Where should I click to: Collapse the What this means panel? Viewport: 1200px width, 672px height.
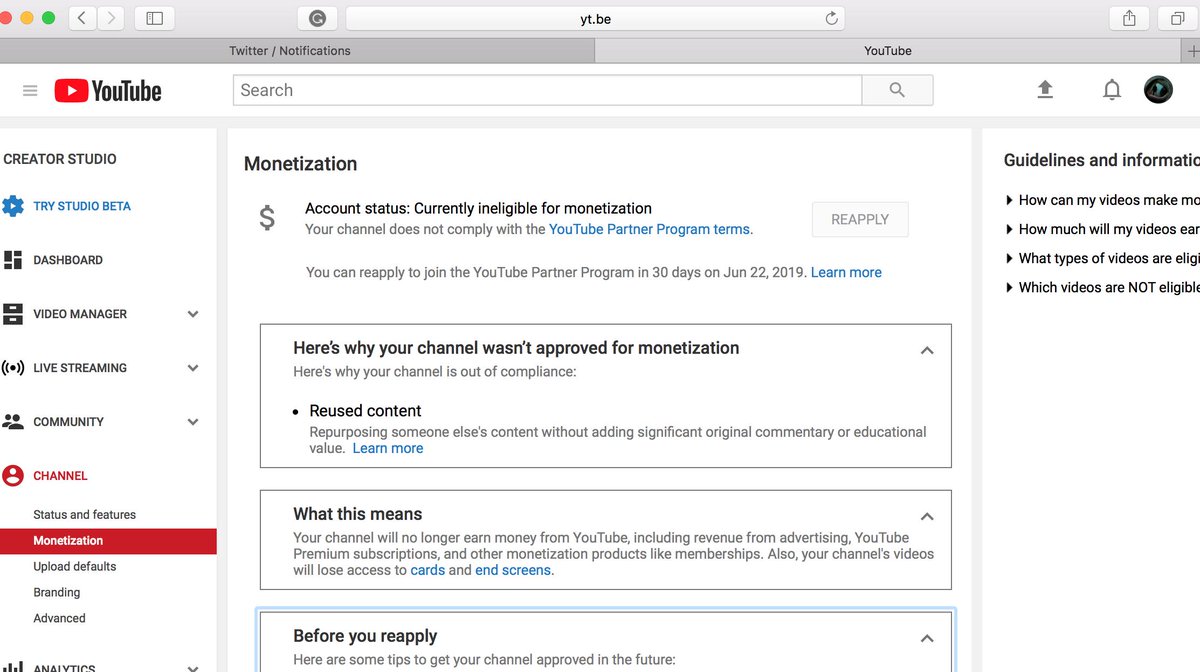tap(927, 517)
